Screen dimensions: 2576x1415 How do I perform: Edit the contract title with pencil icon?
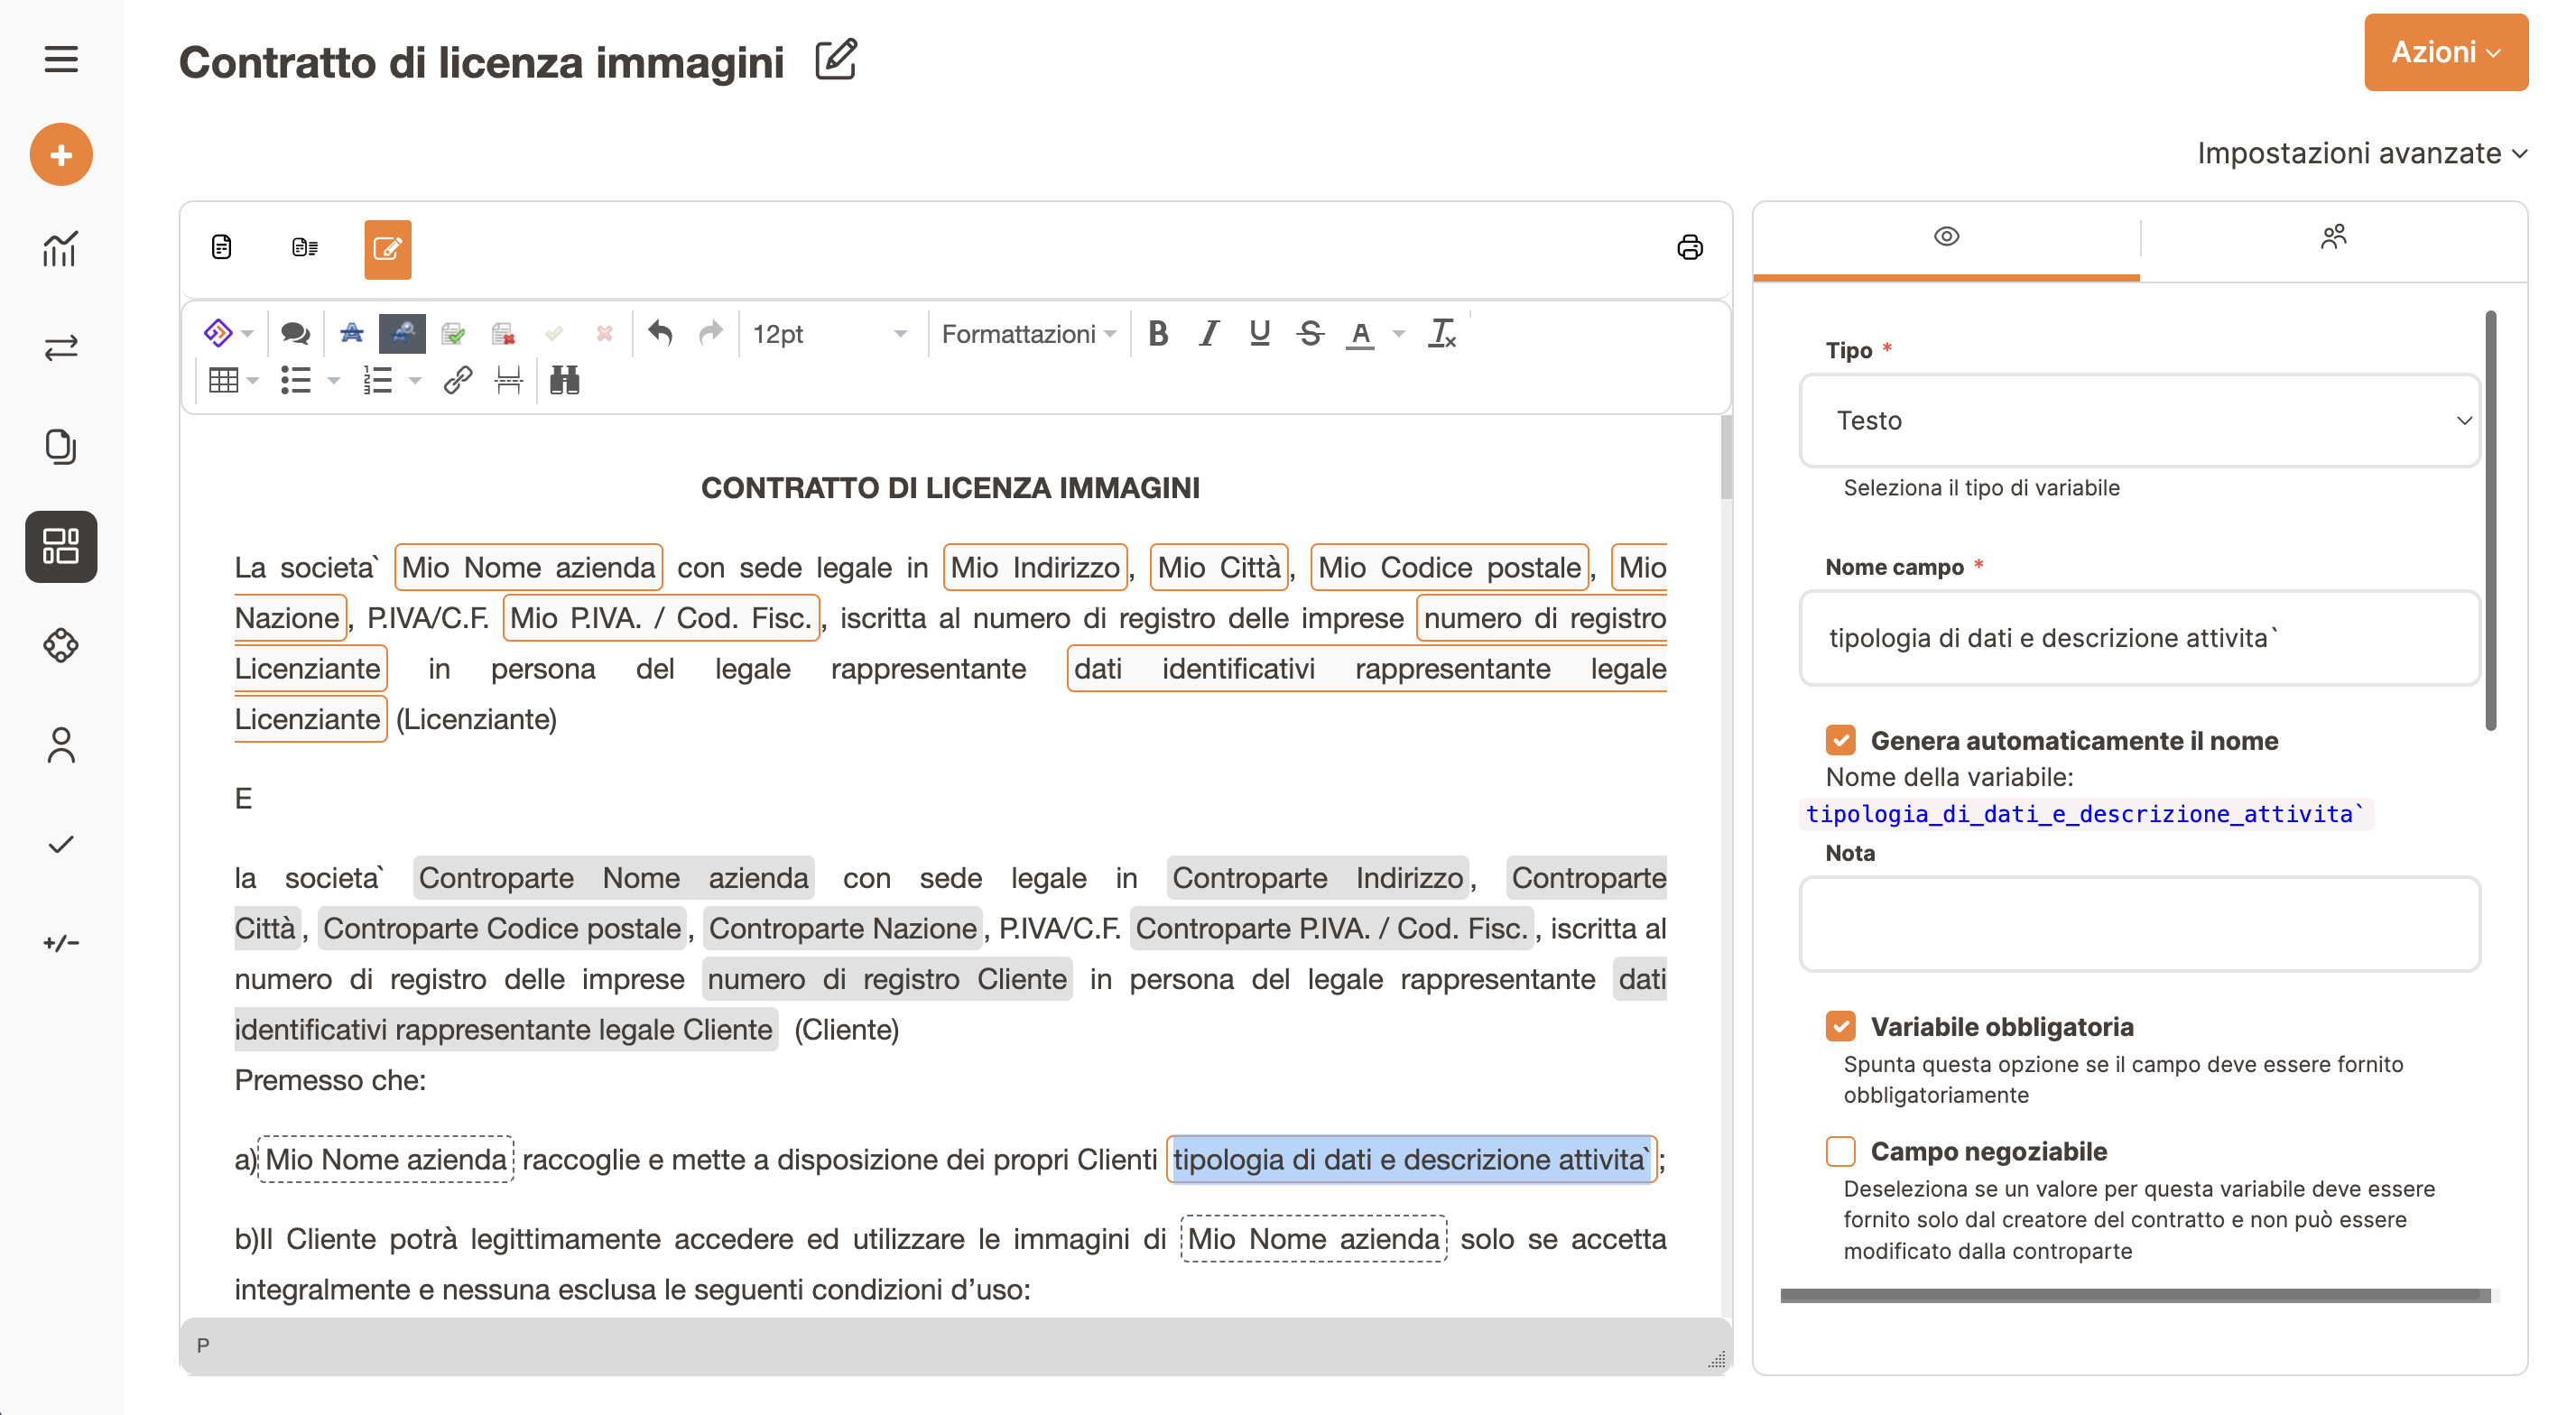click(835, 60)
